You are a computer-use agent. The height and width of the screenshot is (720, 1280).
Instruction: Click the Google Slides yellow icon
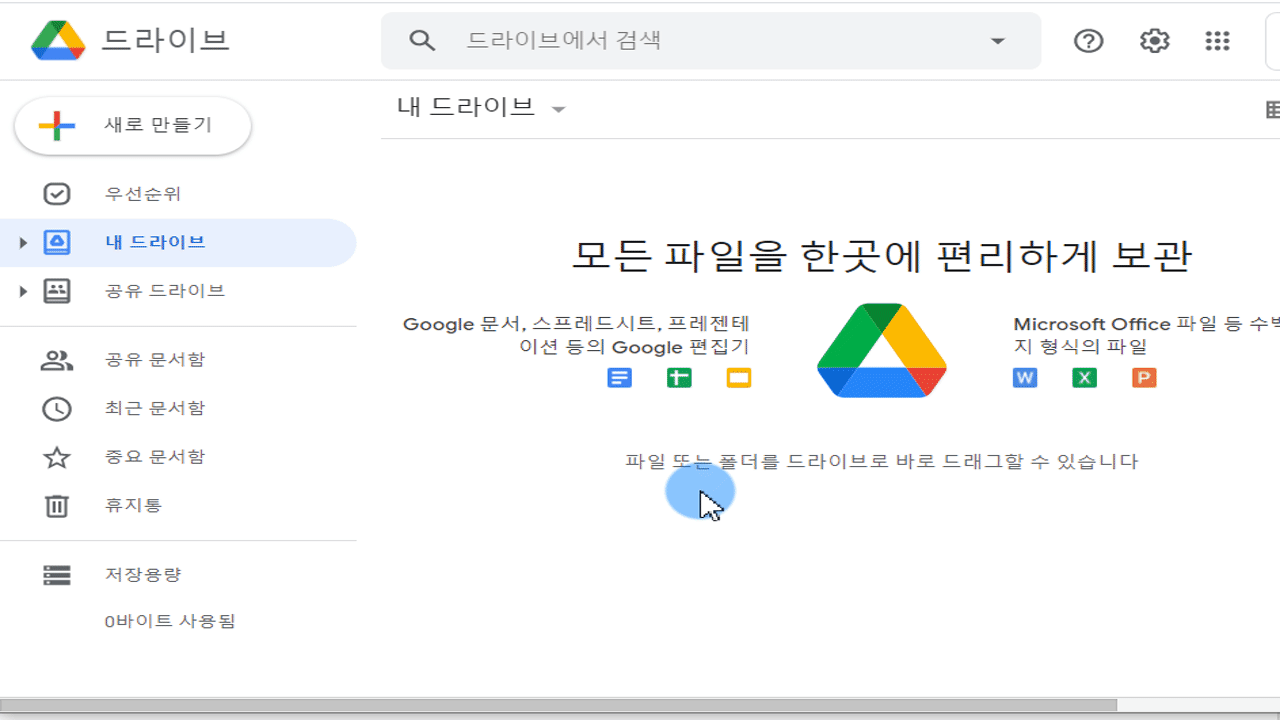pos(739,378)
